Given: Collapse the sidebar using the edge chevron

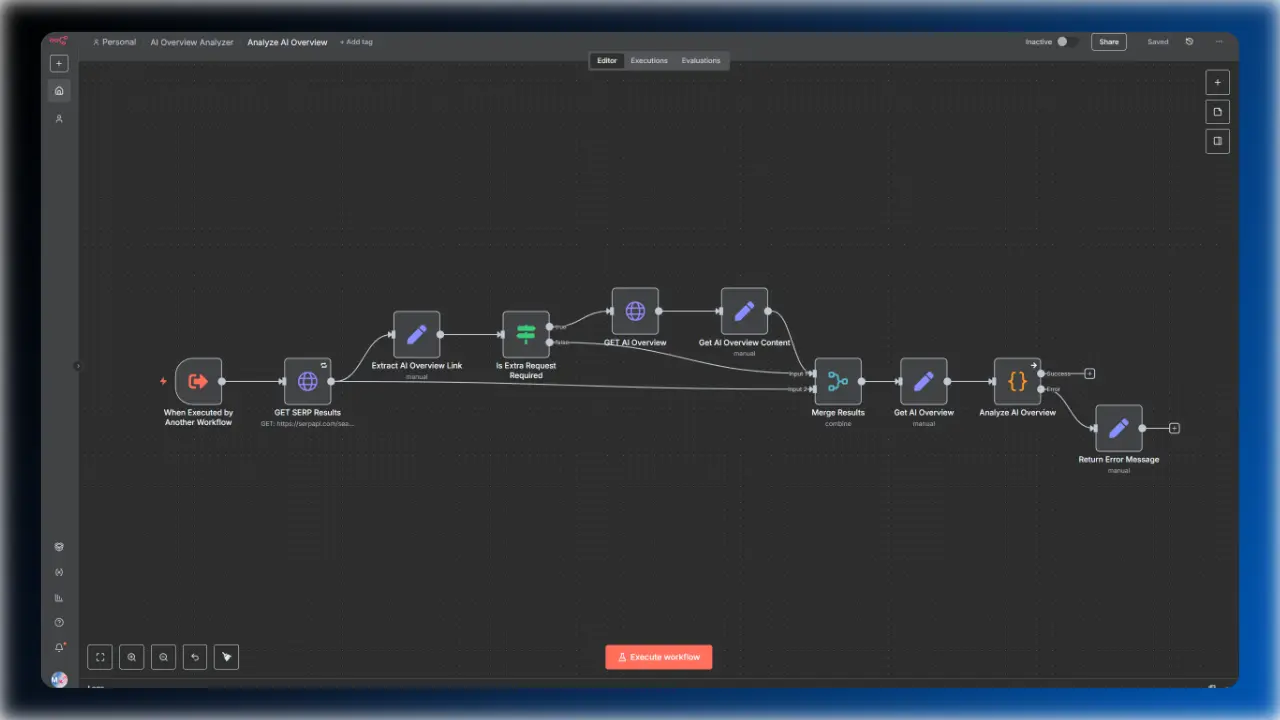Looking at the screenshot, I should tap(77, 364).
